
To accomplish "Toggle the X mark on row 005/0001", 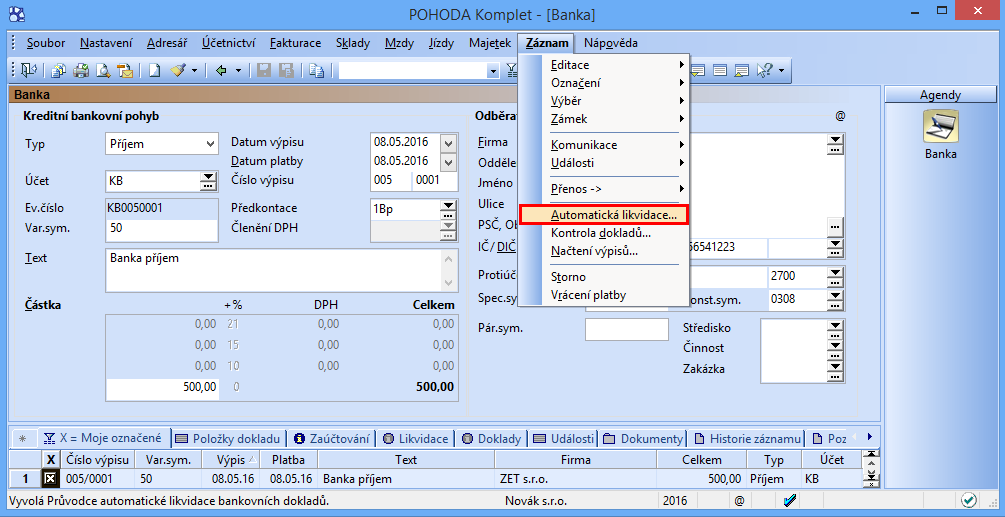I will pos(50,479).
